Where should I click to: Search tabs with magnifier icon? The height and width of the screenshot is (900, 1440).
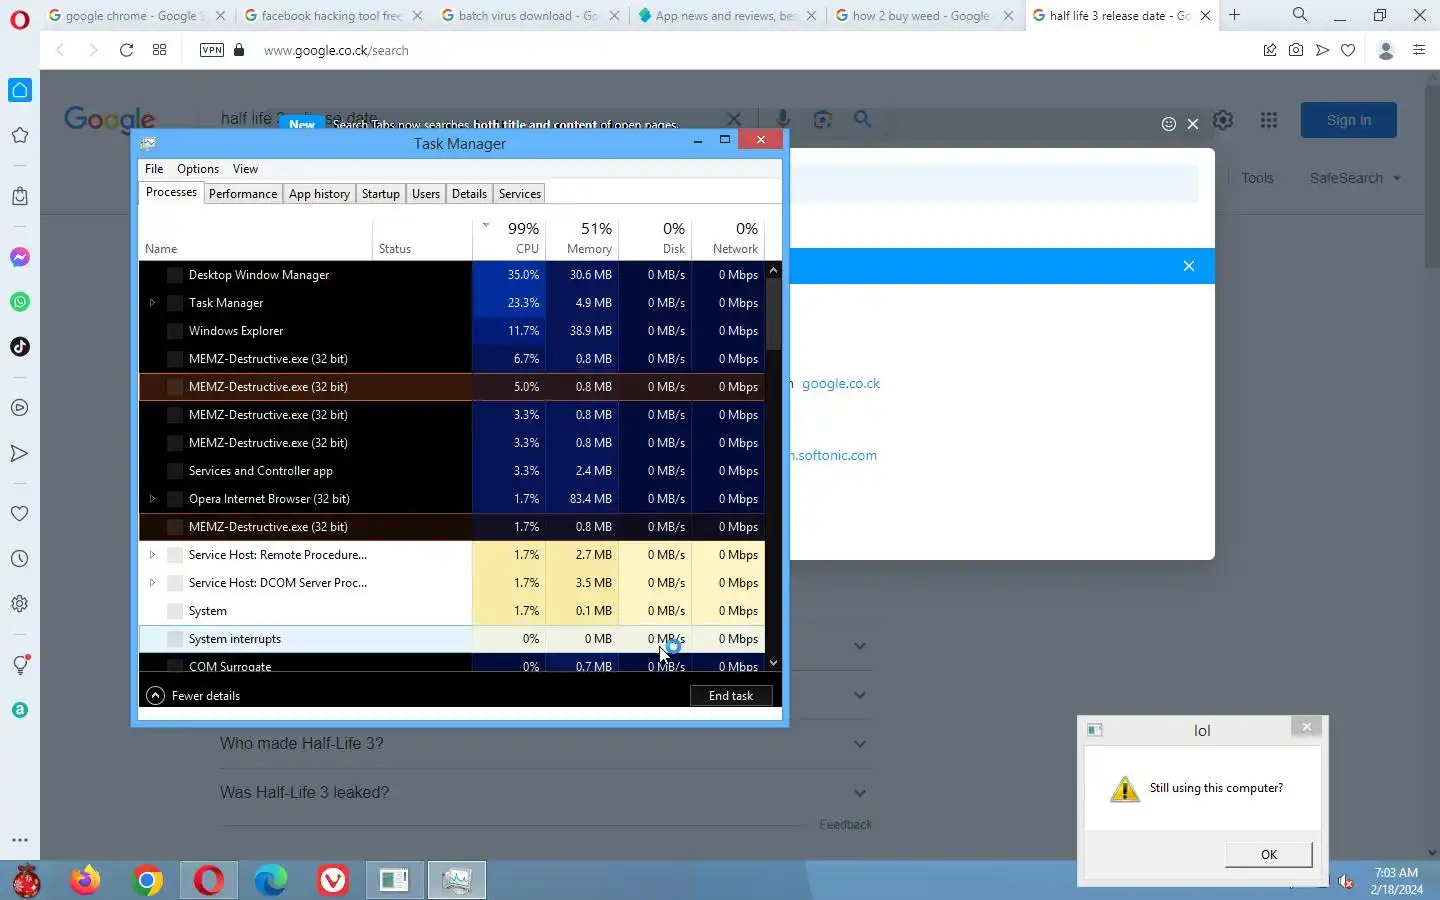point(1300,15)
